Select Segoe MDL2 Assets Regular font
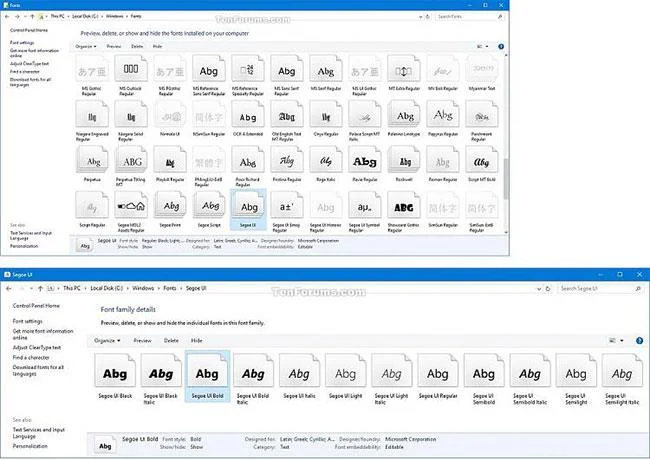Image resolution: width=650 pixels, height=460 pixels. 131,206
